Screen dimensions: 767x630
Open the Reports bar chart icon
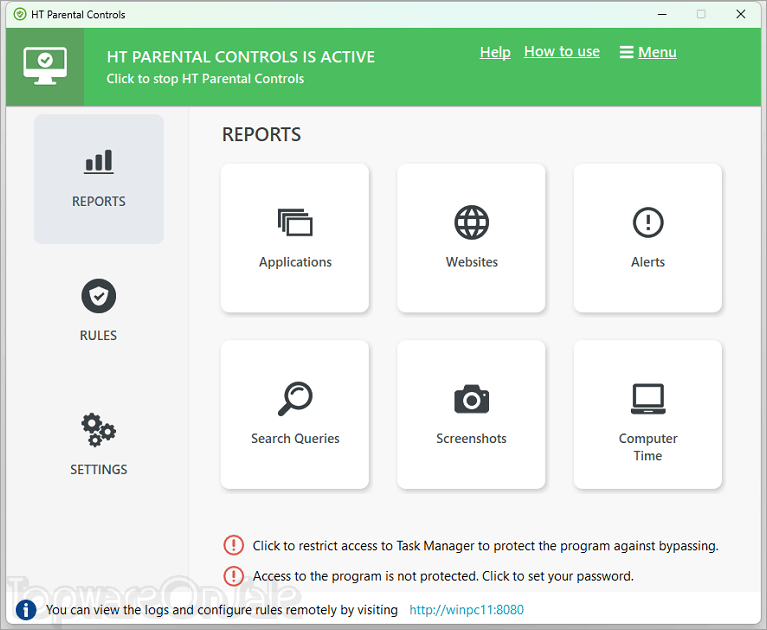[99, 162]
